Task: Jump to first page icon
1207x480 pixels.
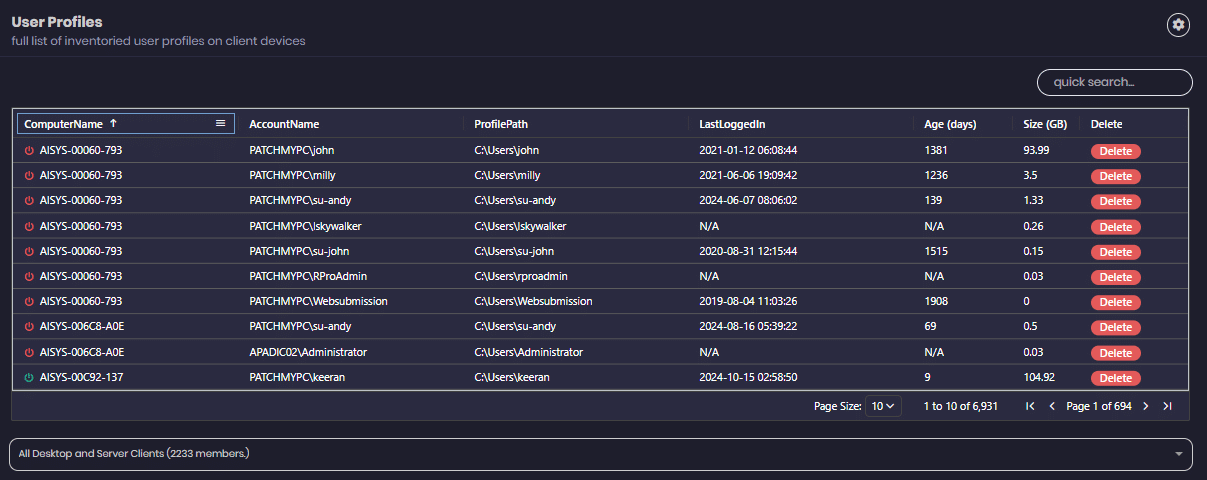Action: coord(1030,406)
